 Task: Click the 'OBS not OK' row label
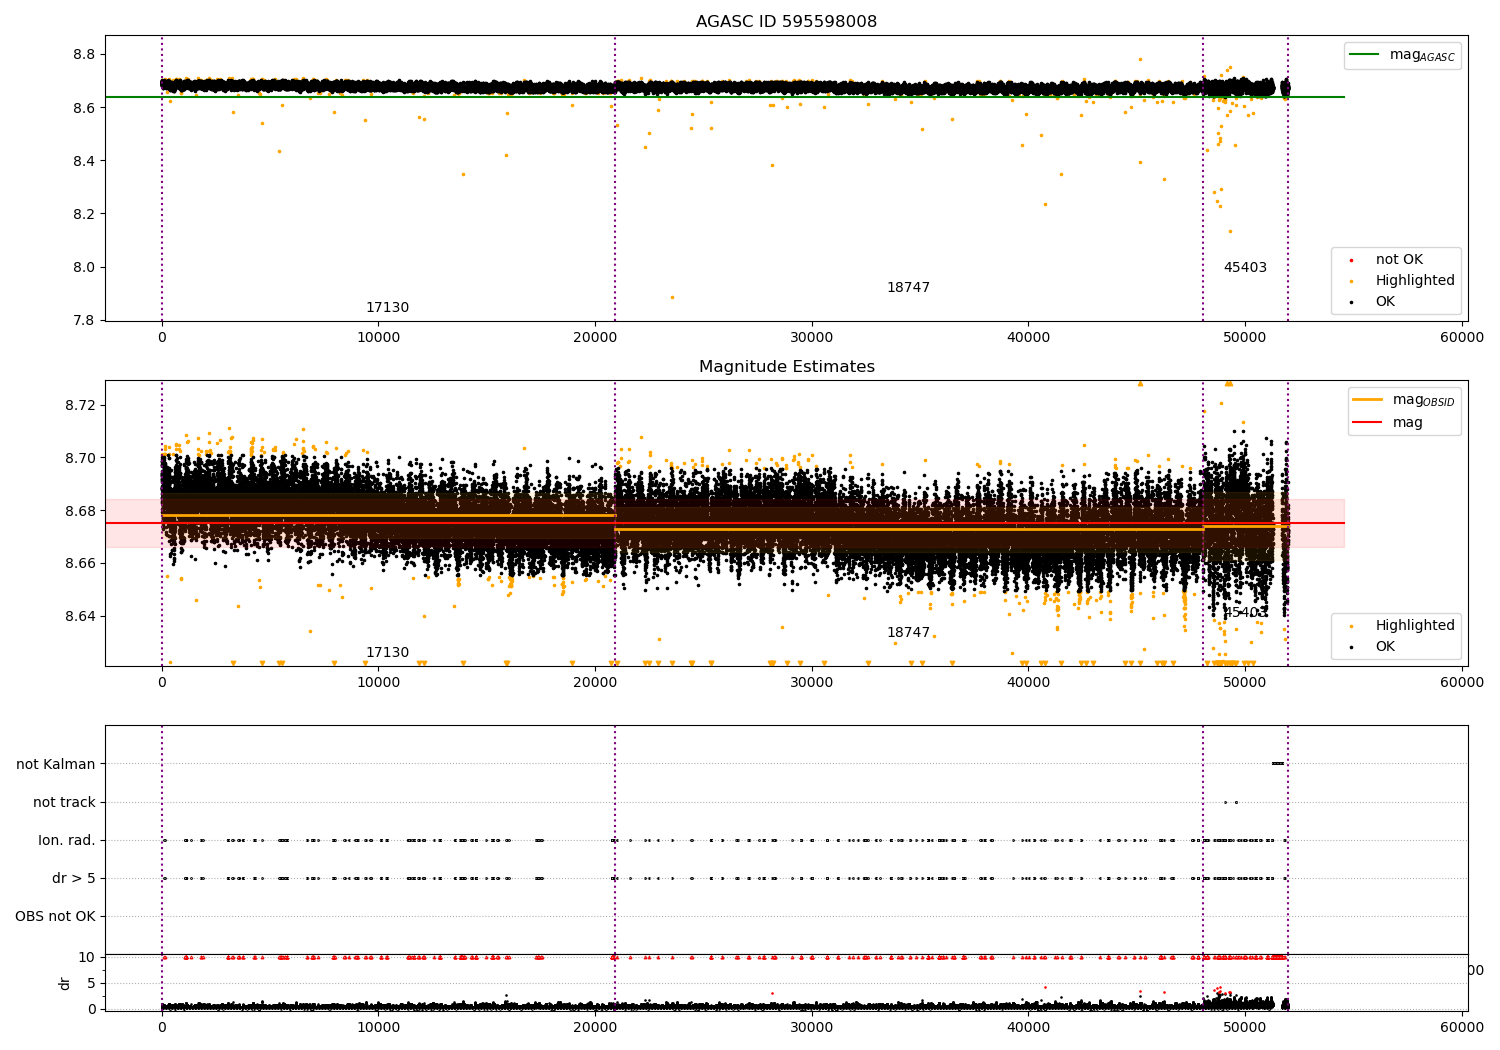tap(55, 917)
